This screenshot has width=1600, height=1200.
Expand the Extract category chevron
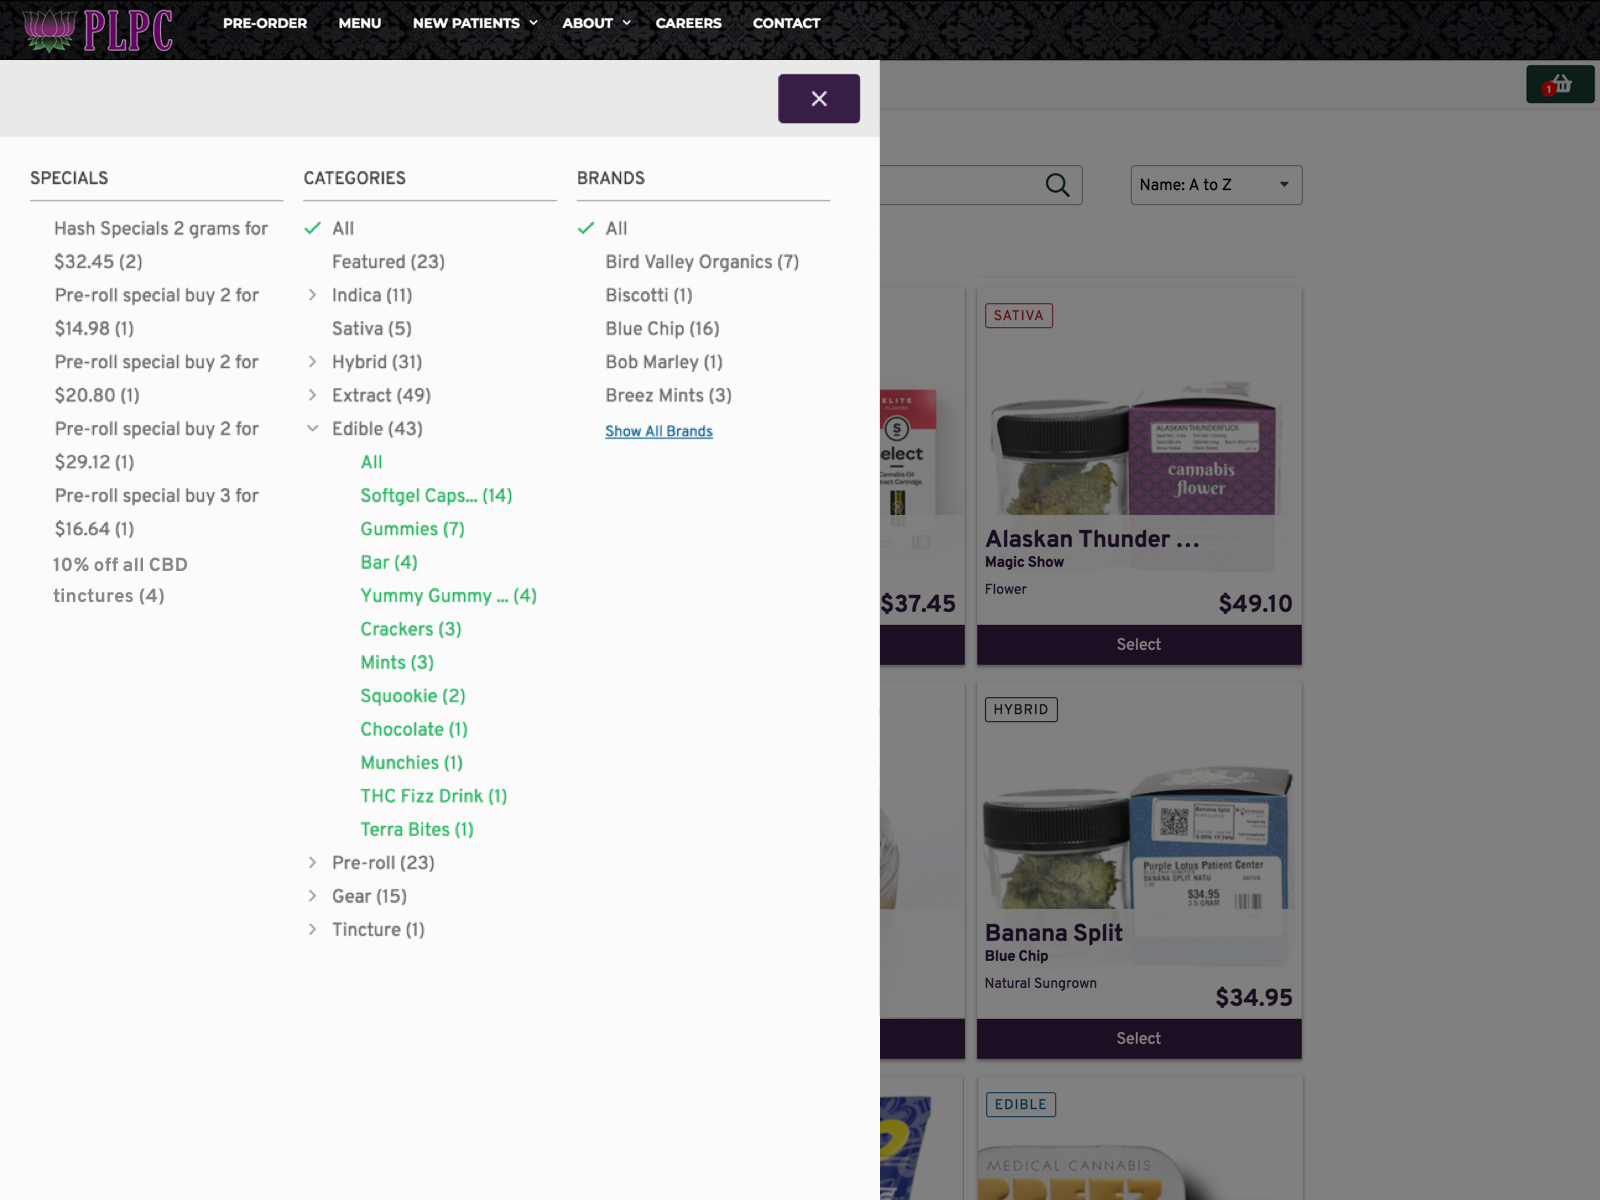pos(312,395)
